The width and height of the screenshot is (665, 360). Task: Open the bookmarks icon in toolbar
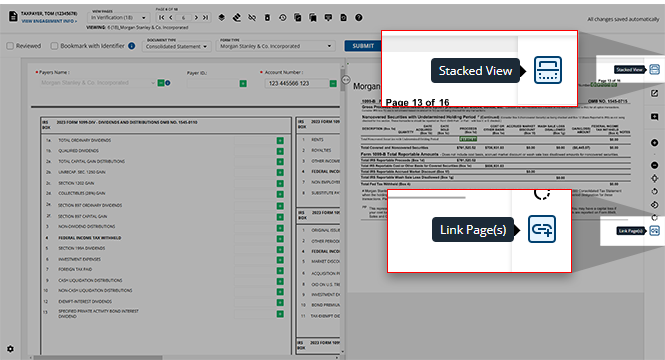[x=313, y=17]
